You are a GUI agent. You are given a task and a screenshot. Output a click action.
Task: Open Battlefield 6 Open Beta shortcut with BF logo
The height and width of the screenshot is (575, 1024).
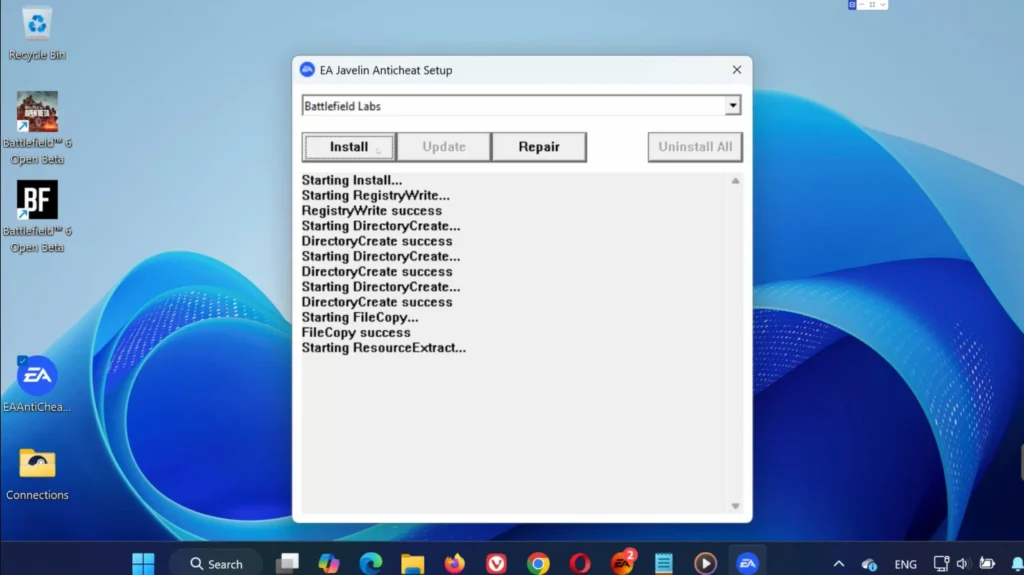[x=37, y=200]
